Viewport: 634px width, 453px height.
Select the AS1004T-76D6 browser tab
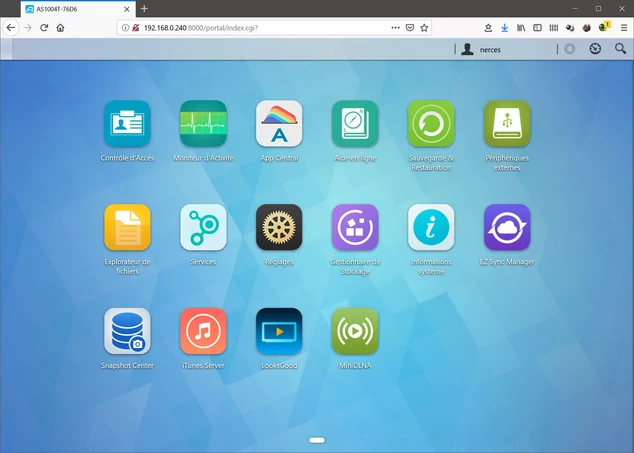click(x=77, y=9)
